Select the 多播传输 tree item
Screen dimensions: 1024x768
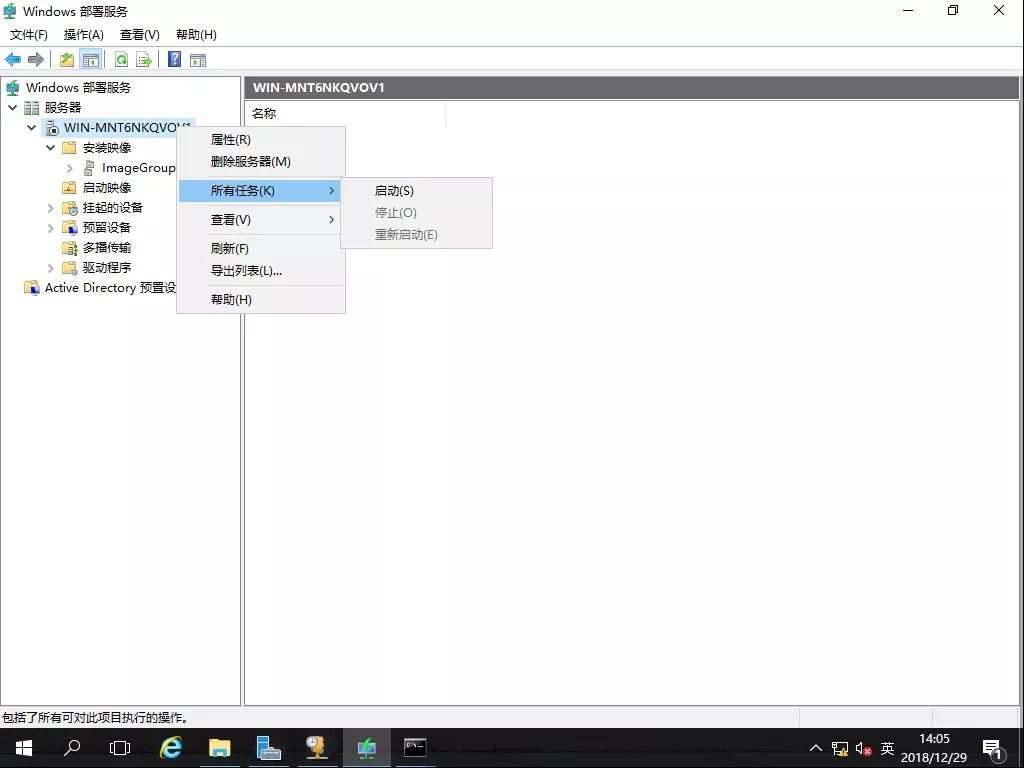(x=106, y=248)
